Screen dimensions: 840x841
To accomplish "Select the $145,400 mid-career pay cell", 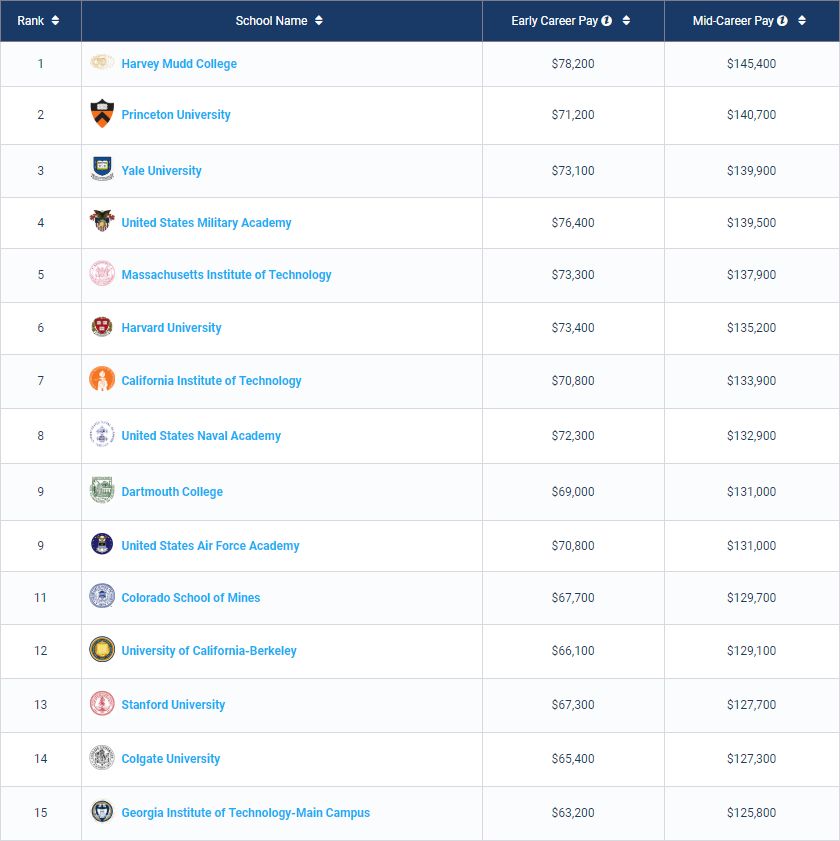I will (x=751, y=64).
